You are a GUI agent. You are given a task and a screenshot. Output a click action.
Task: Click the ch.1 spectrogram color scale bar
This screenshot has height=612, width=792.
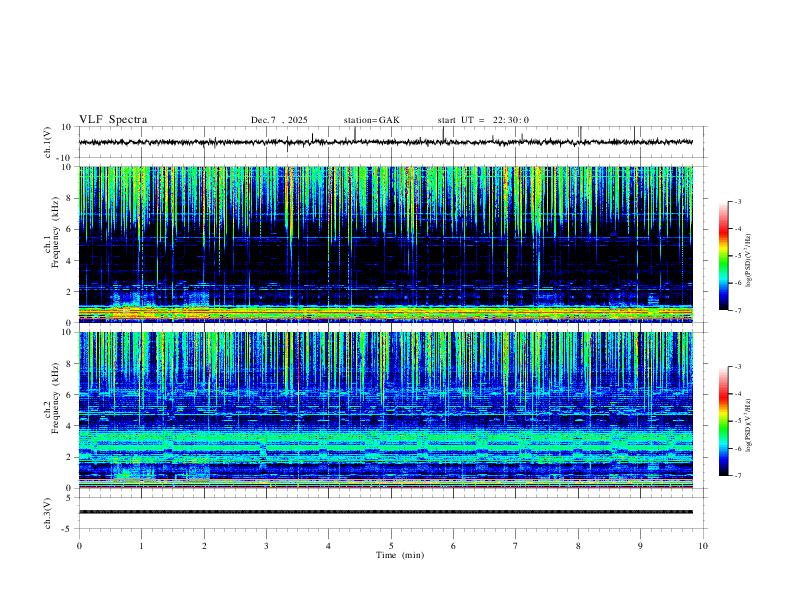[724, 256]
